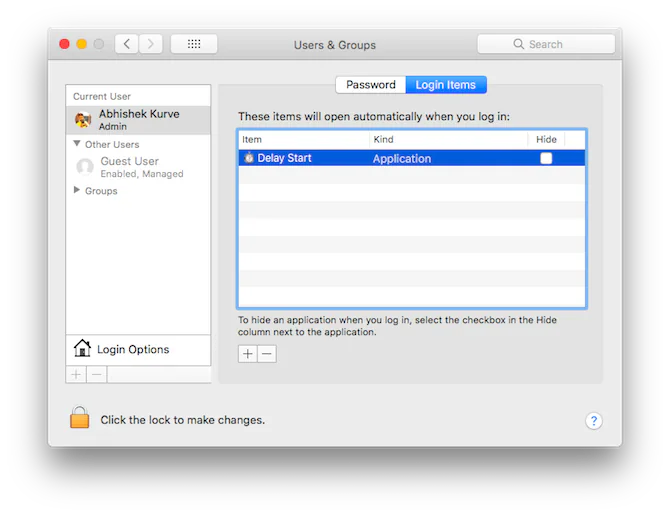Viewport: 670px width, 515px height.
Task: Select Abhishek Kurve admin account
Action: [138, 120]
